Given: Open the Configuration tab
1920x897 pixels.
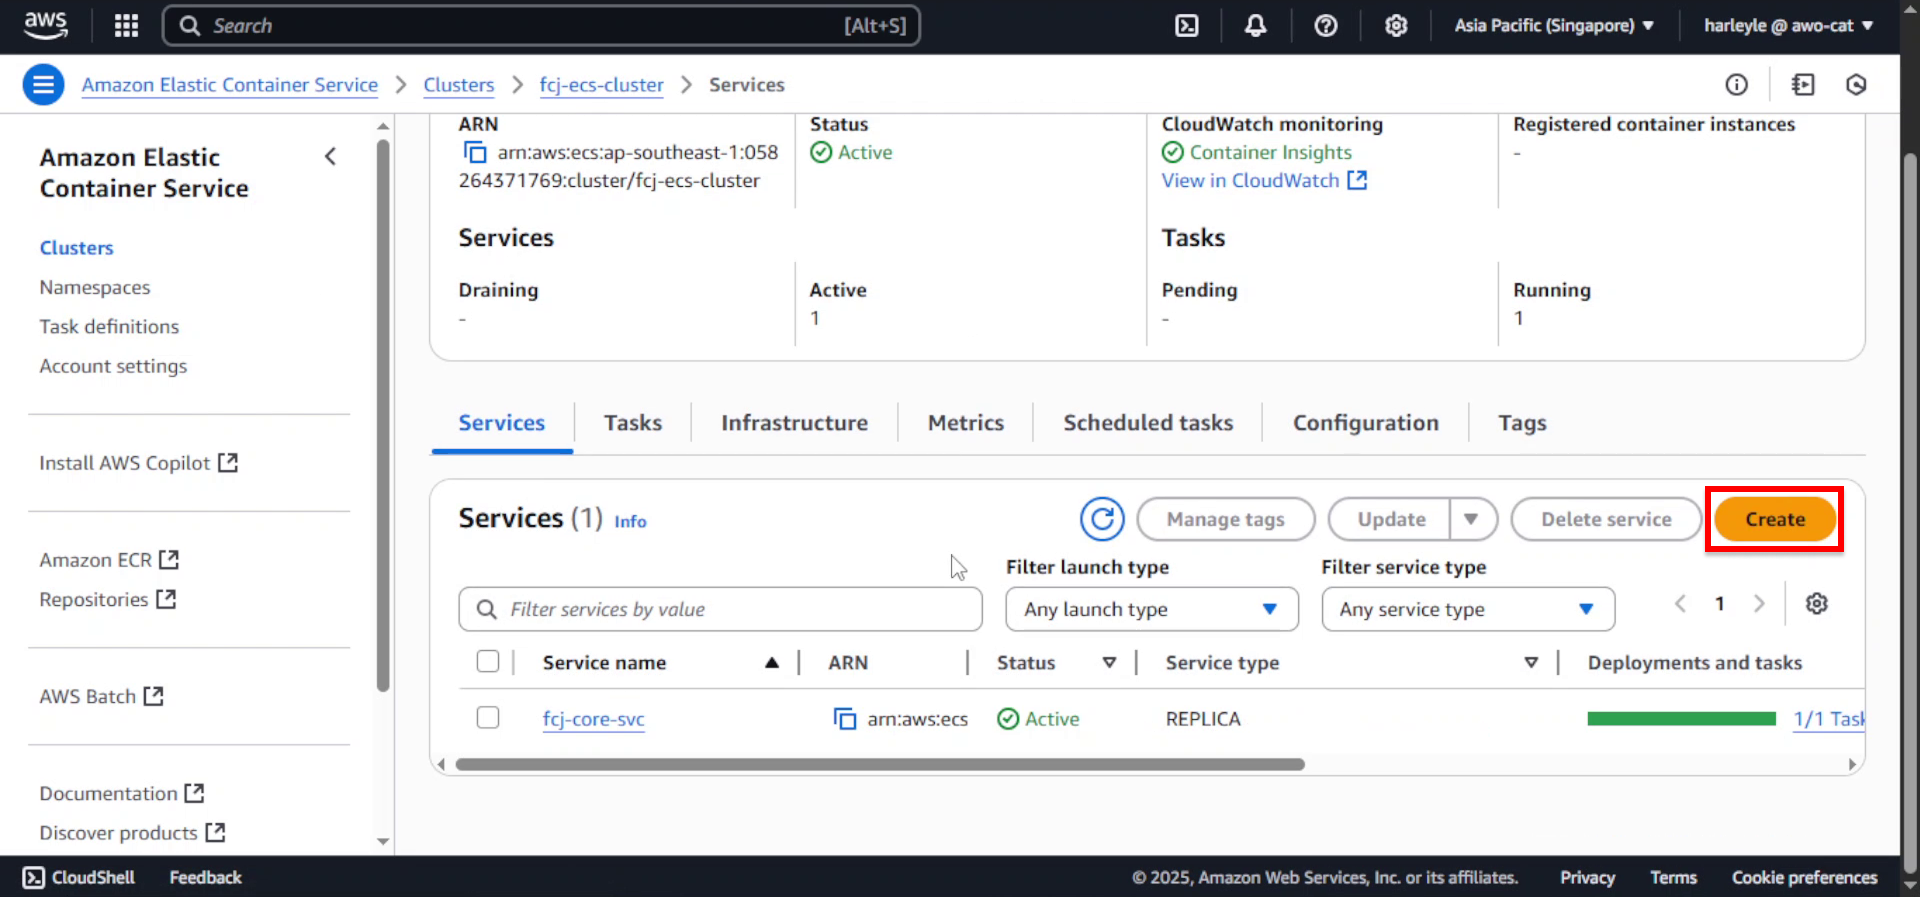Looking at the screenshot, I should 1366,423.
